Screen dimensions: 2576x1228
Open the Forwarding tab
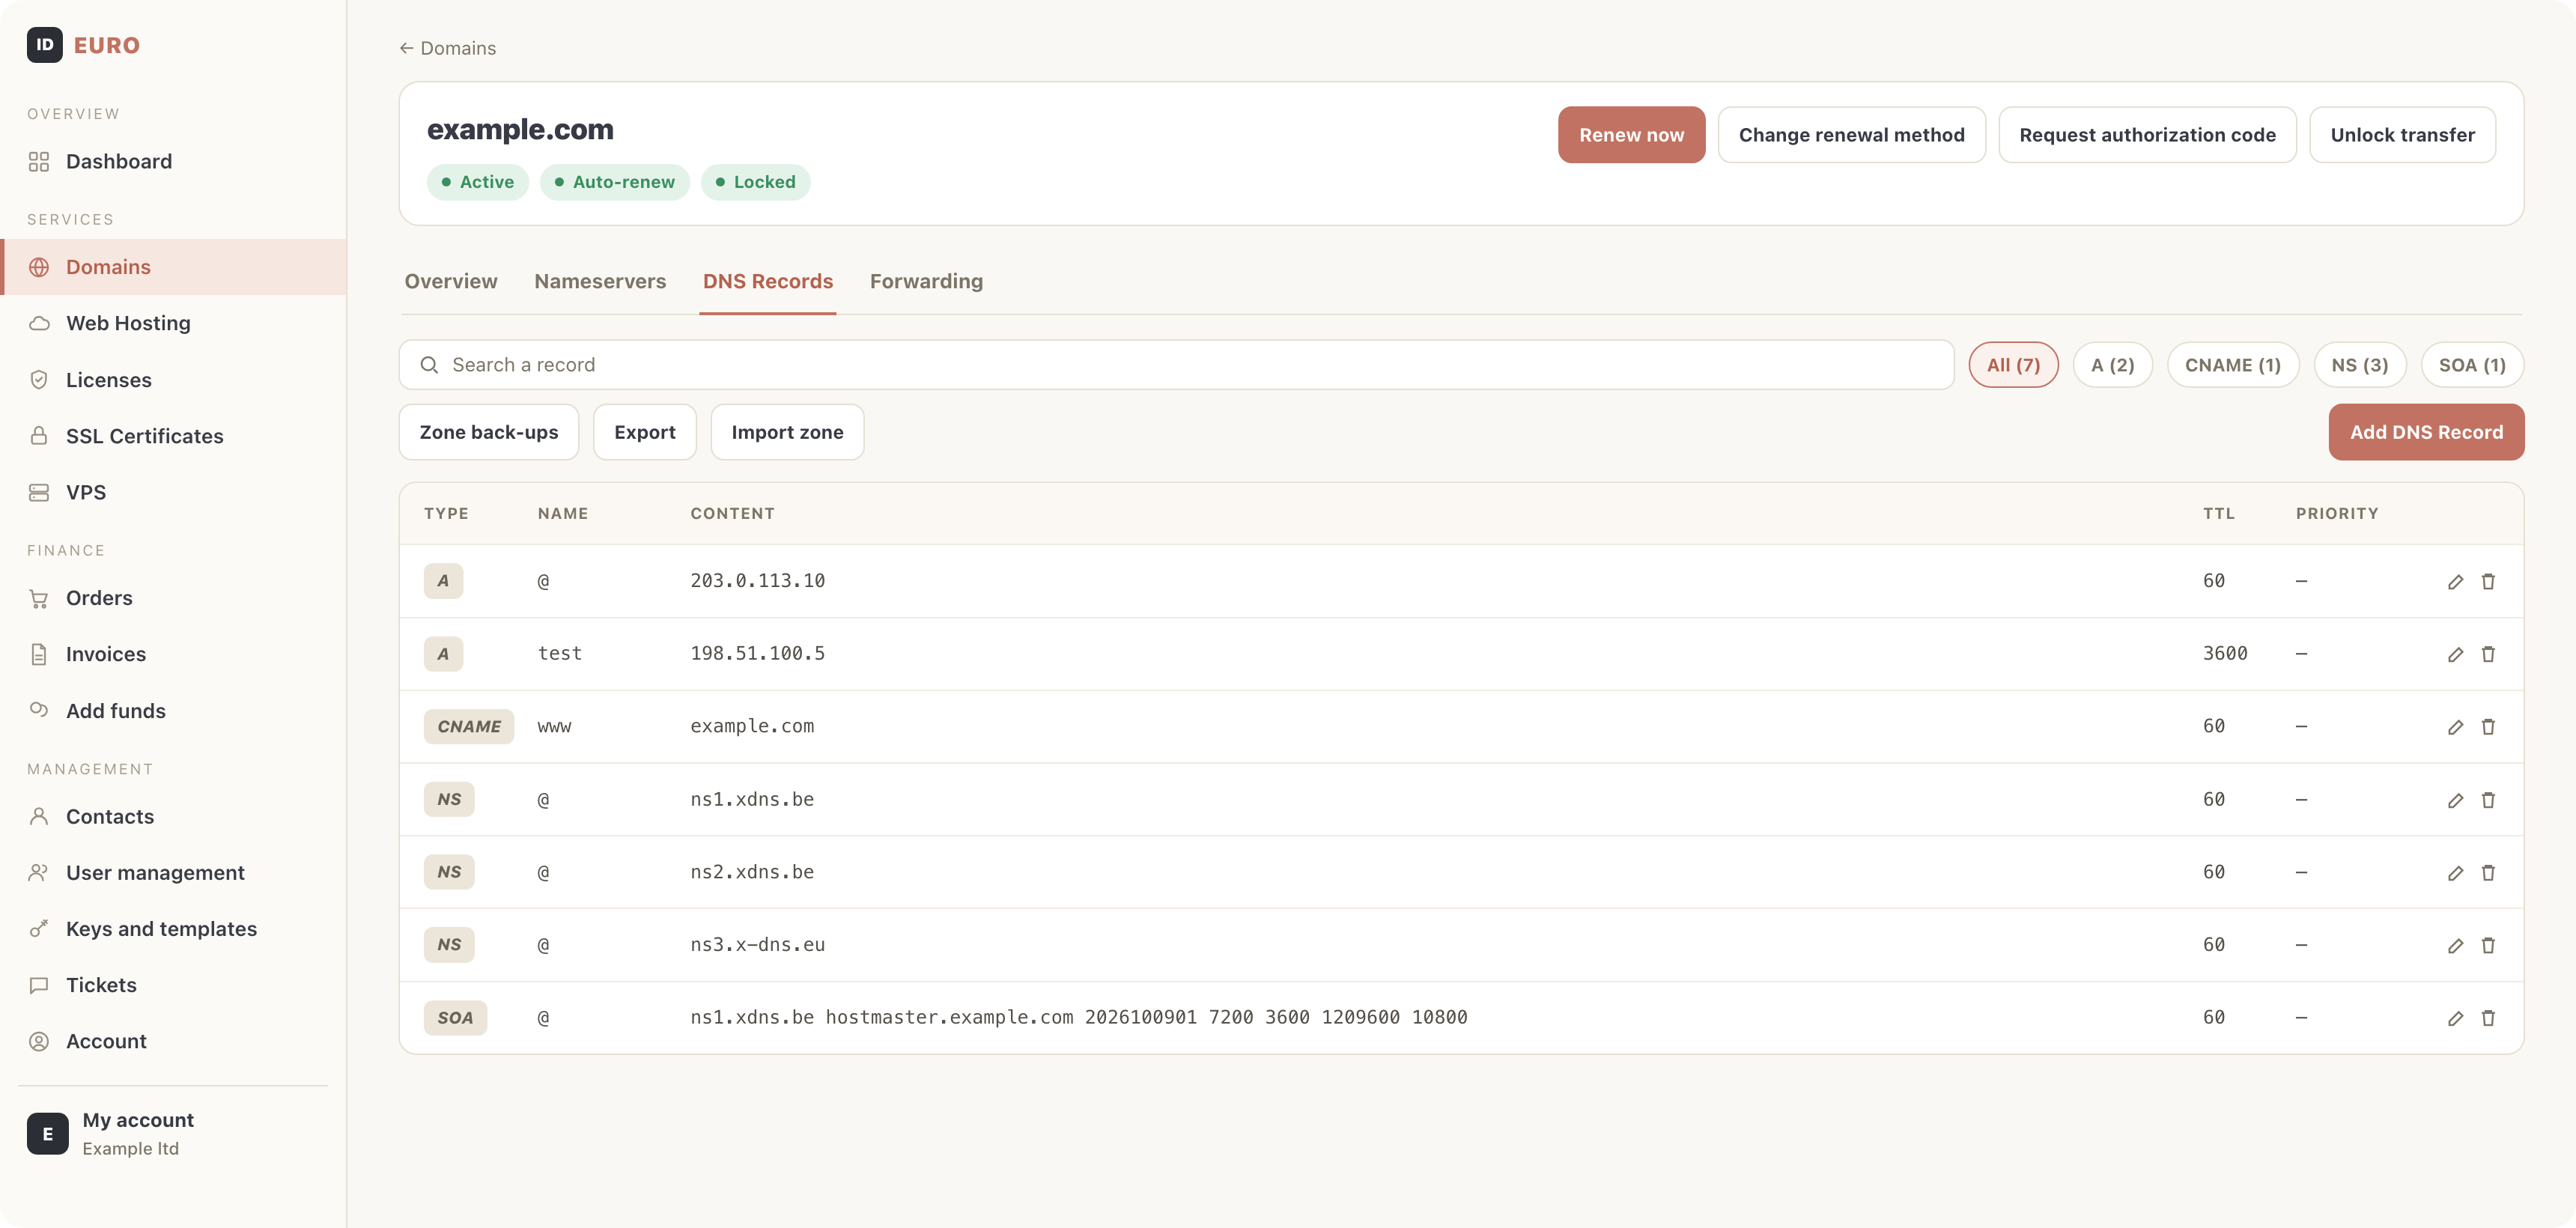click(x=926, y=281)
